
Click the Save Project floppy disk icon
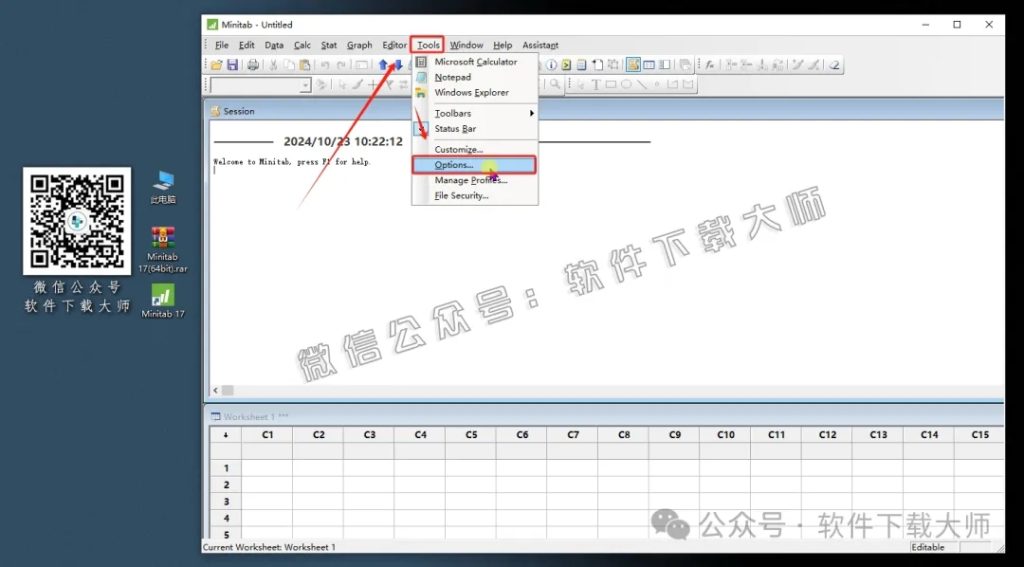coord(232,65)
